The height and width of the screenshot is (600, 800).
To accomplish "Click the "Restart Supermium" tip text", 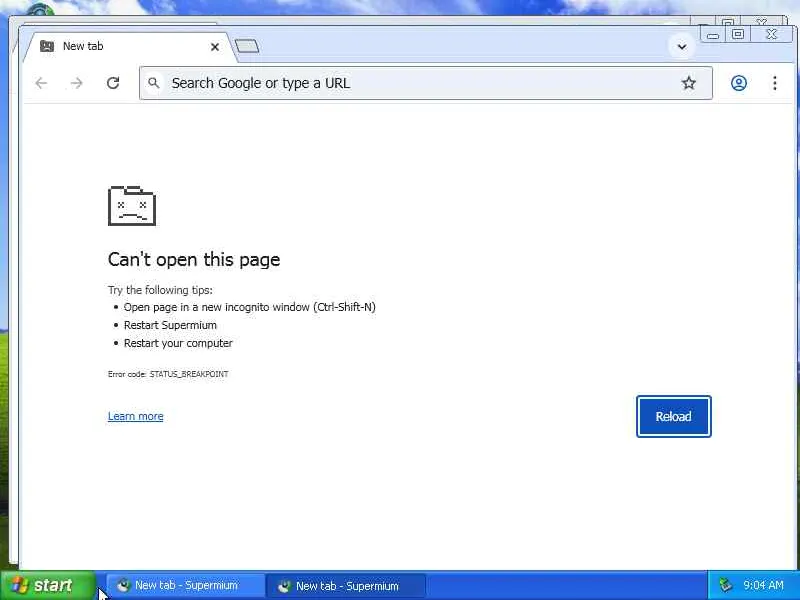I will tap(170, 325).
